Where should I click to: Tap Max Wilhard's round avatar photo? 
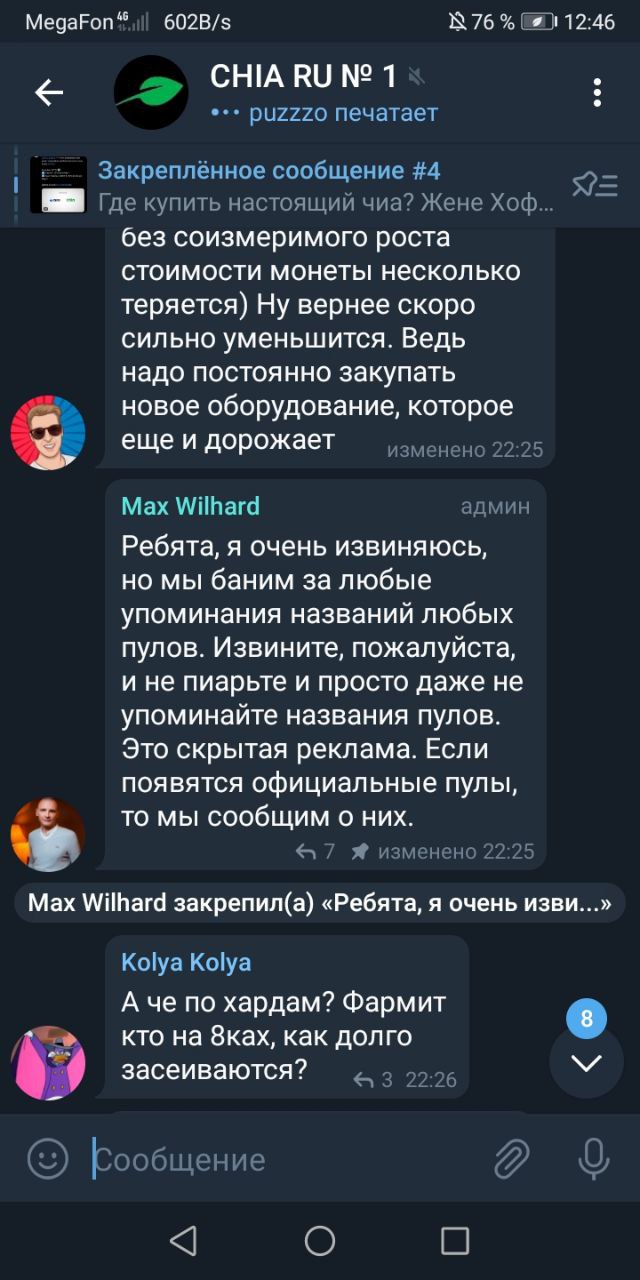click(47, 834)
